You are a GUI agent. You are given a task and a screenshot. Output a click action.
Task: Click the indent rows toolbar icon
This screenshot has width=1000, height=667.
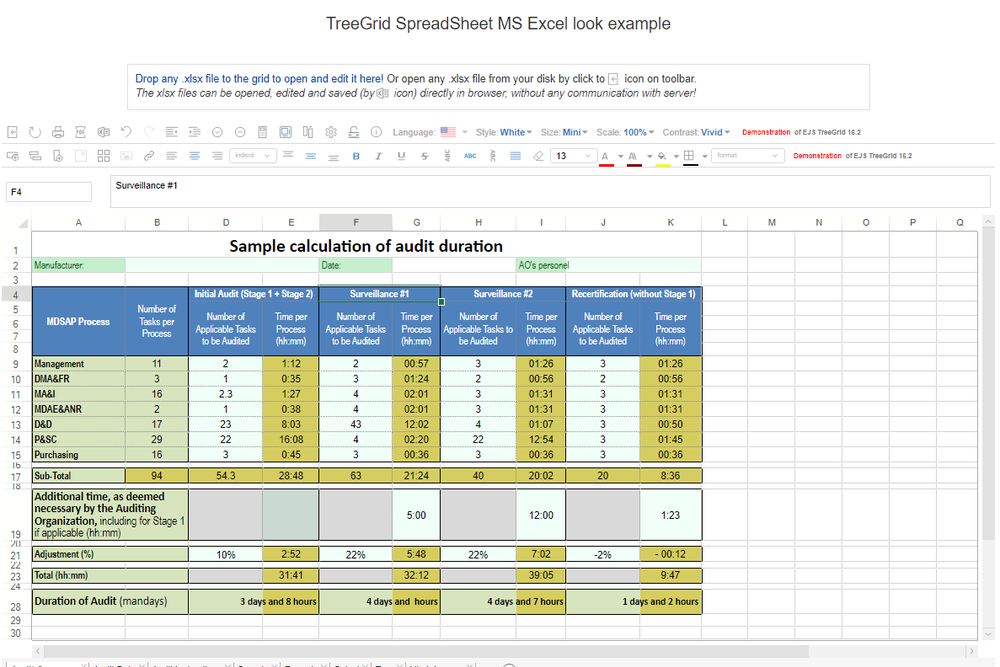pyautogui.click(x=195, y=132)
